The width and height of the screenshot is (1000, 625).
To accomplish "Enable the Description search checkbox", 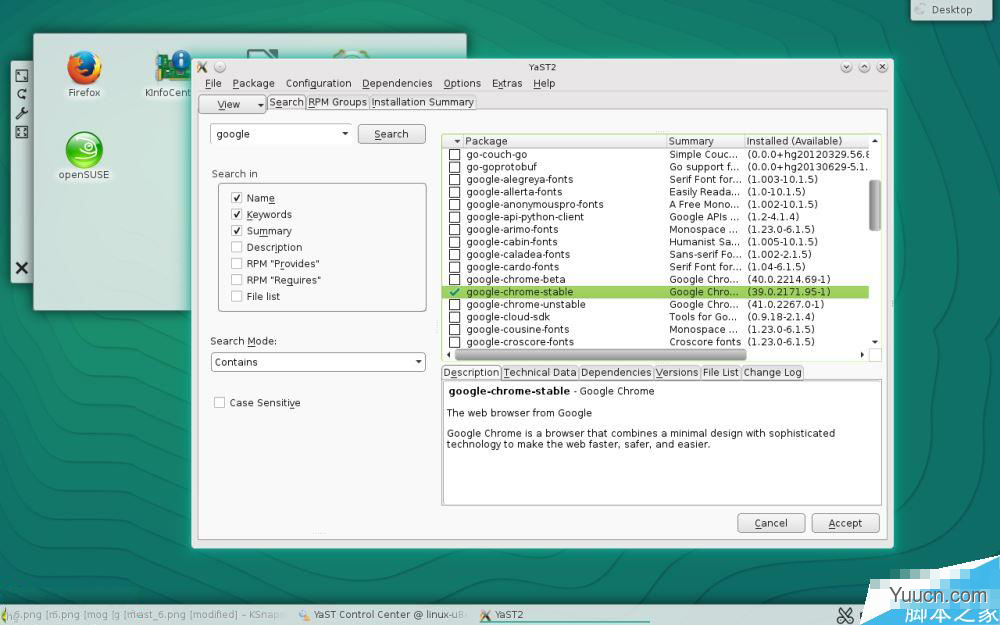I will (237, 247).
